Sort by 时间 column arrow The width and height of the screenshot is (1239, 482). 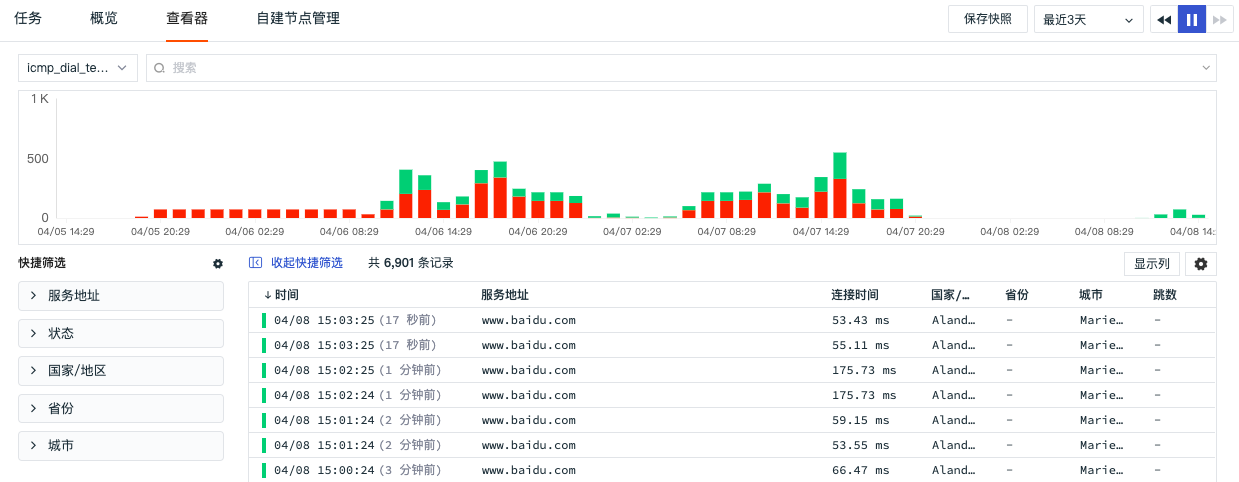267,295
